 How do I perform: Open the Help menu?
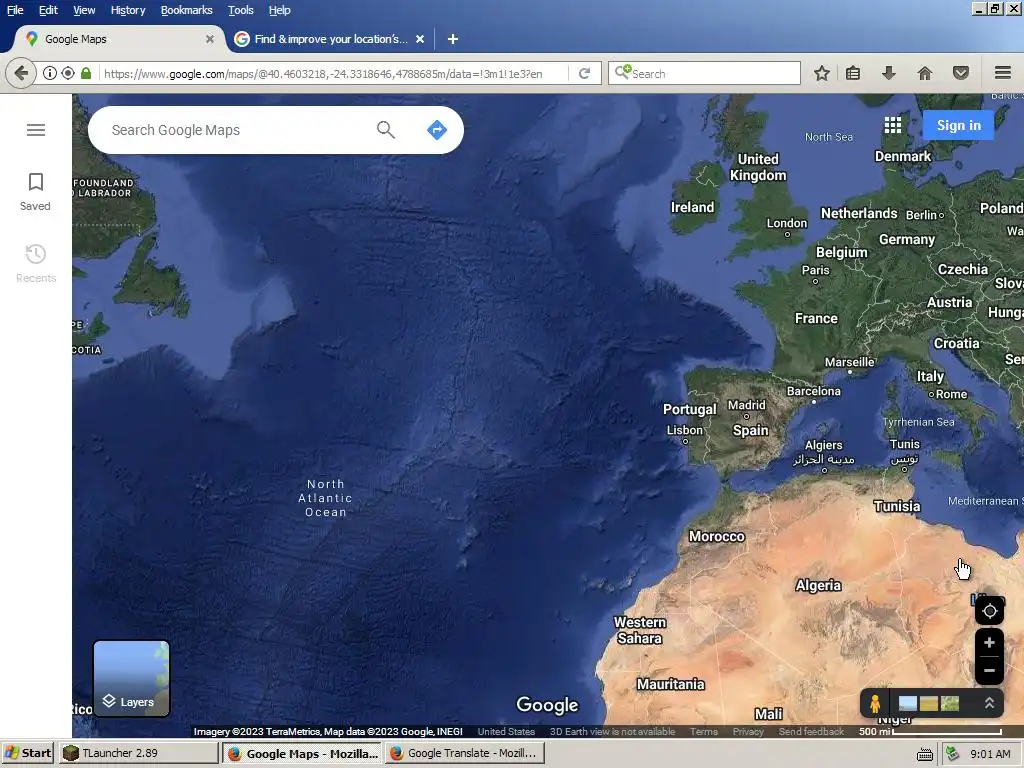click(280, 10)
